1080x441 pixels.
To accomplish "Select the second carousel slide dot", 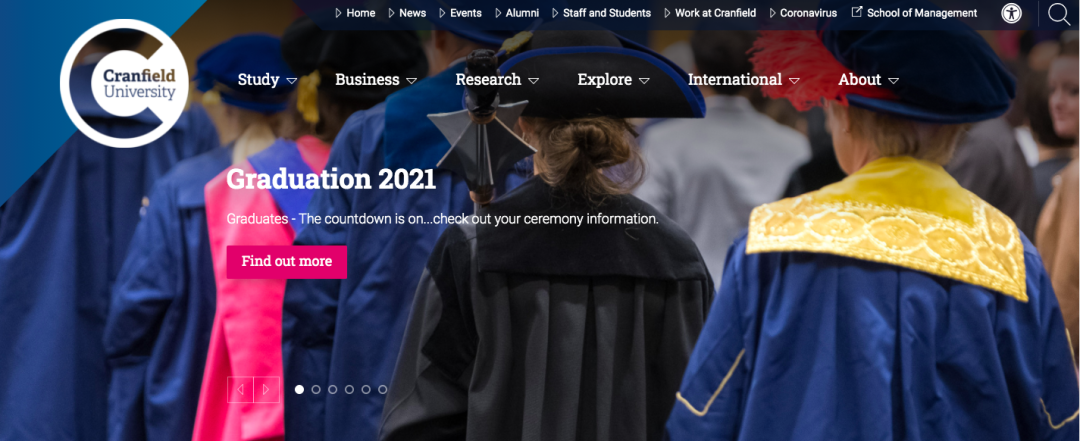I will pos(316,389).
